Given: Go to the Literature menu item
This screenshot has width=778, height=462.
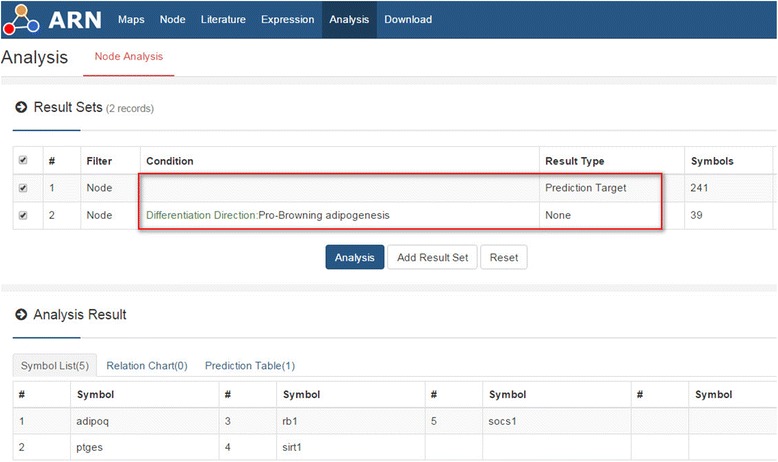Looking at the screenshot, I should click(x=223, y=20).
